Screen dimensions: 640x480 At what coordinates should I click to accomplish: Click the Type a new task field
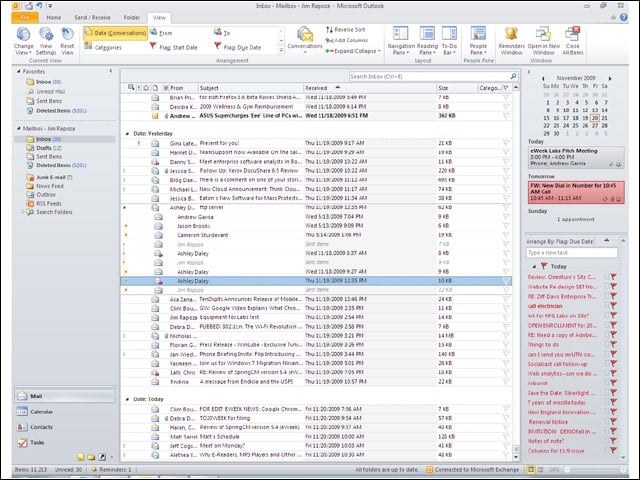coord(571,253)
